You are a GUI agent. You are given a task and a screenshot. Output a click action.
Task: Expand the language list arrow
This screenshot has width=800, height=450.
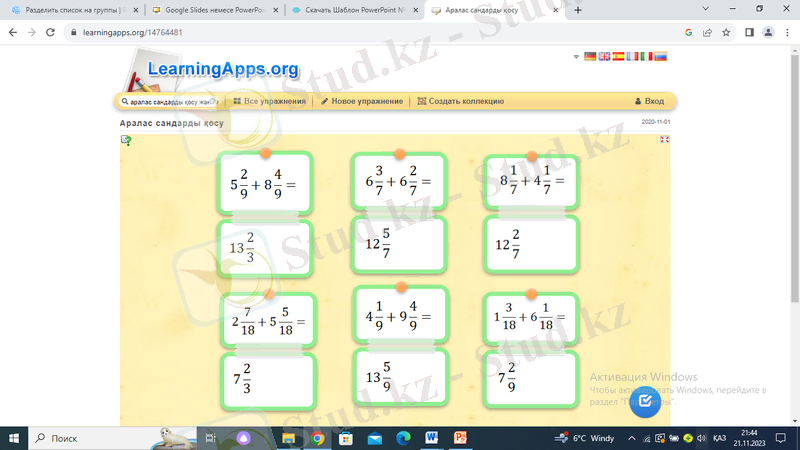click(576, 57)
